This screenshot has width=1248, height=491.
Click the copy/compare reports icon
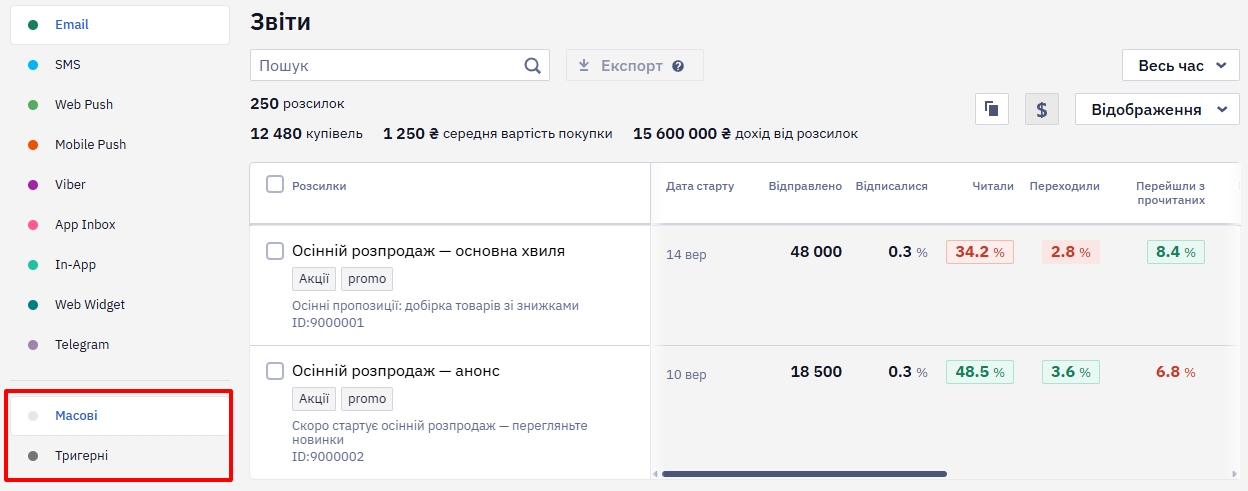991,109
